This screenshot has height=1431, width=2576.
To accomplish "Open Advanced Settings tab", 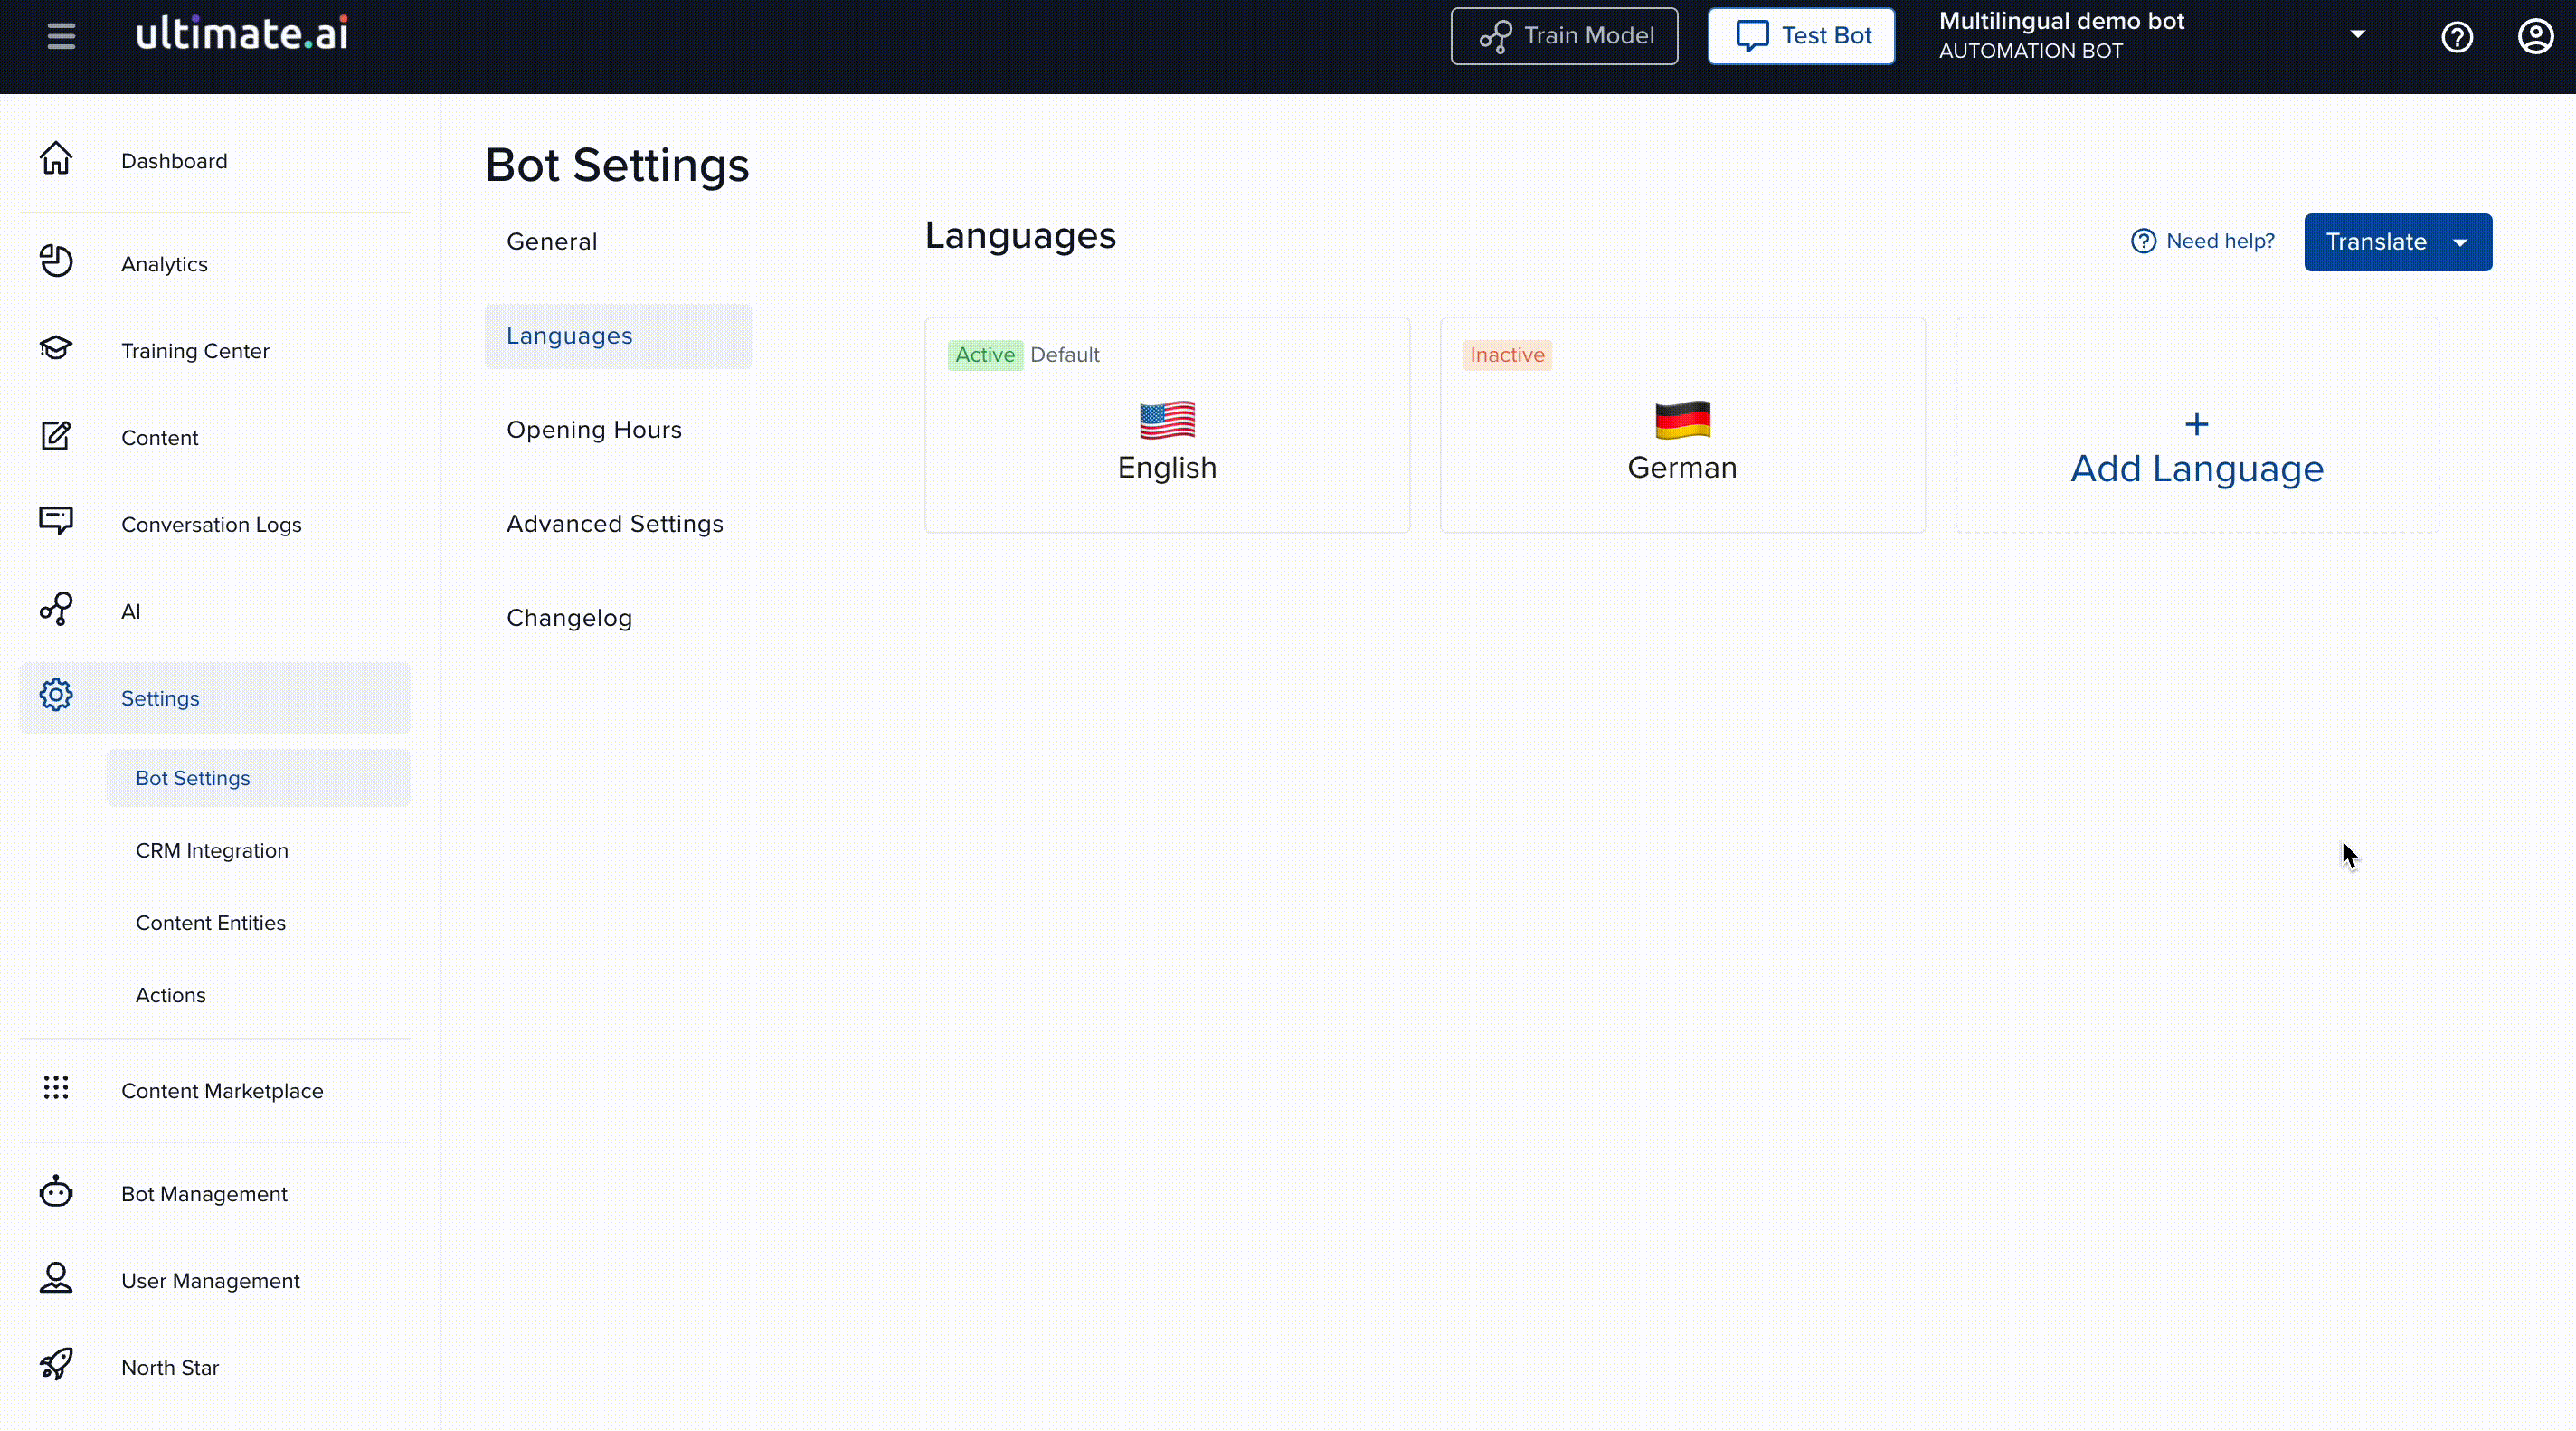I will [615, 524].
